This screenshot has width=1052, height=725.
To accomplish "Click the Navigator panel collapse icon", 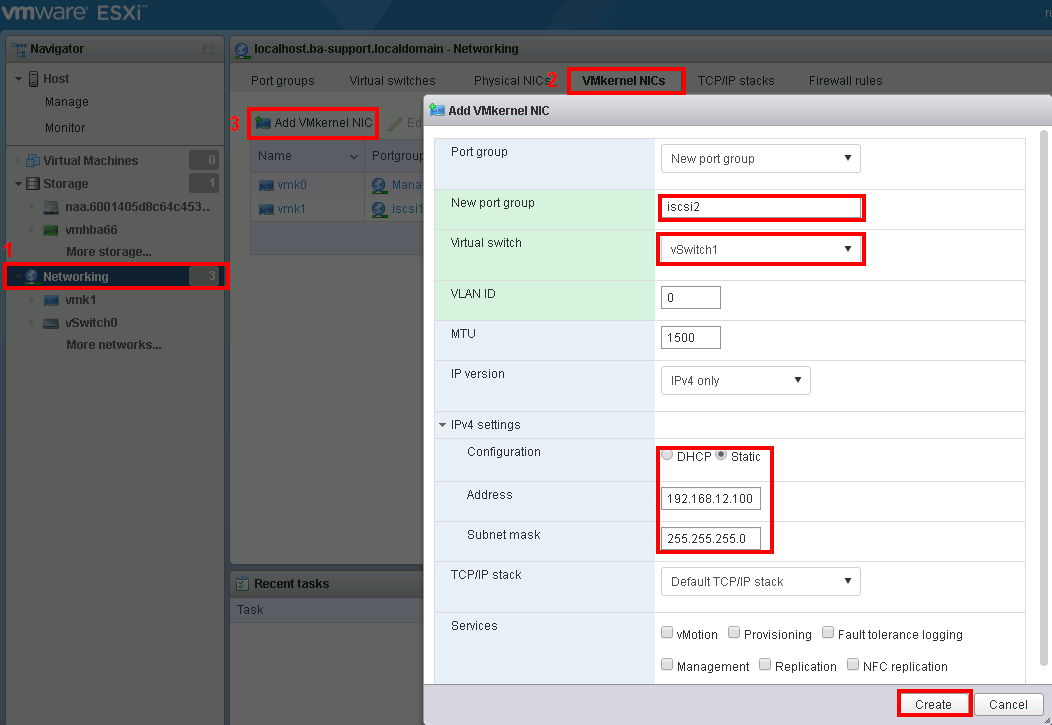I will [208, 49].
